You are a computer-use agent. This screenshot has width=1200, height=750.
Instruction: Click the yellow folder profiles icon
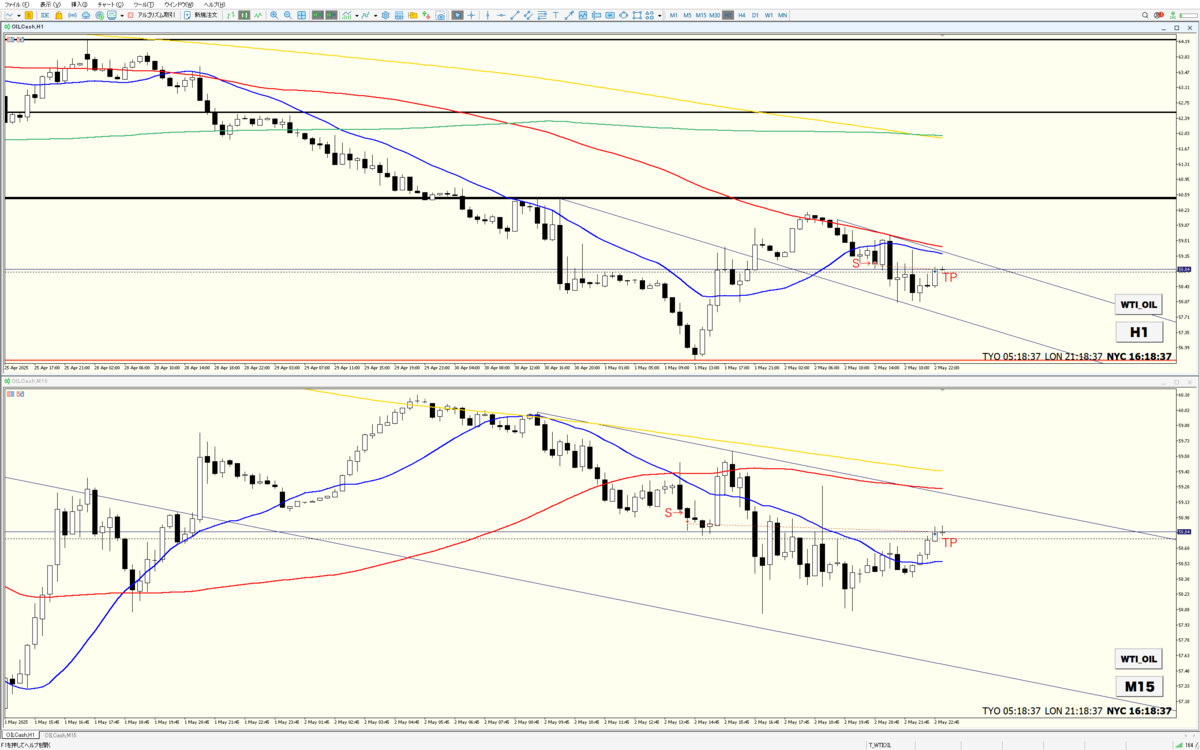[413, 15]
